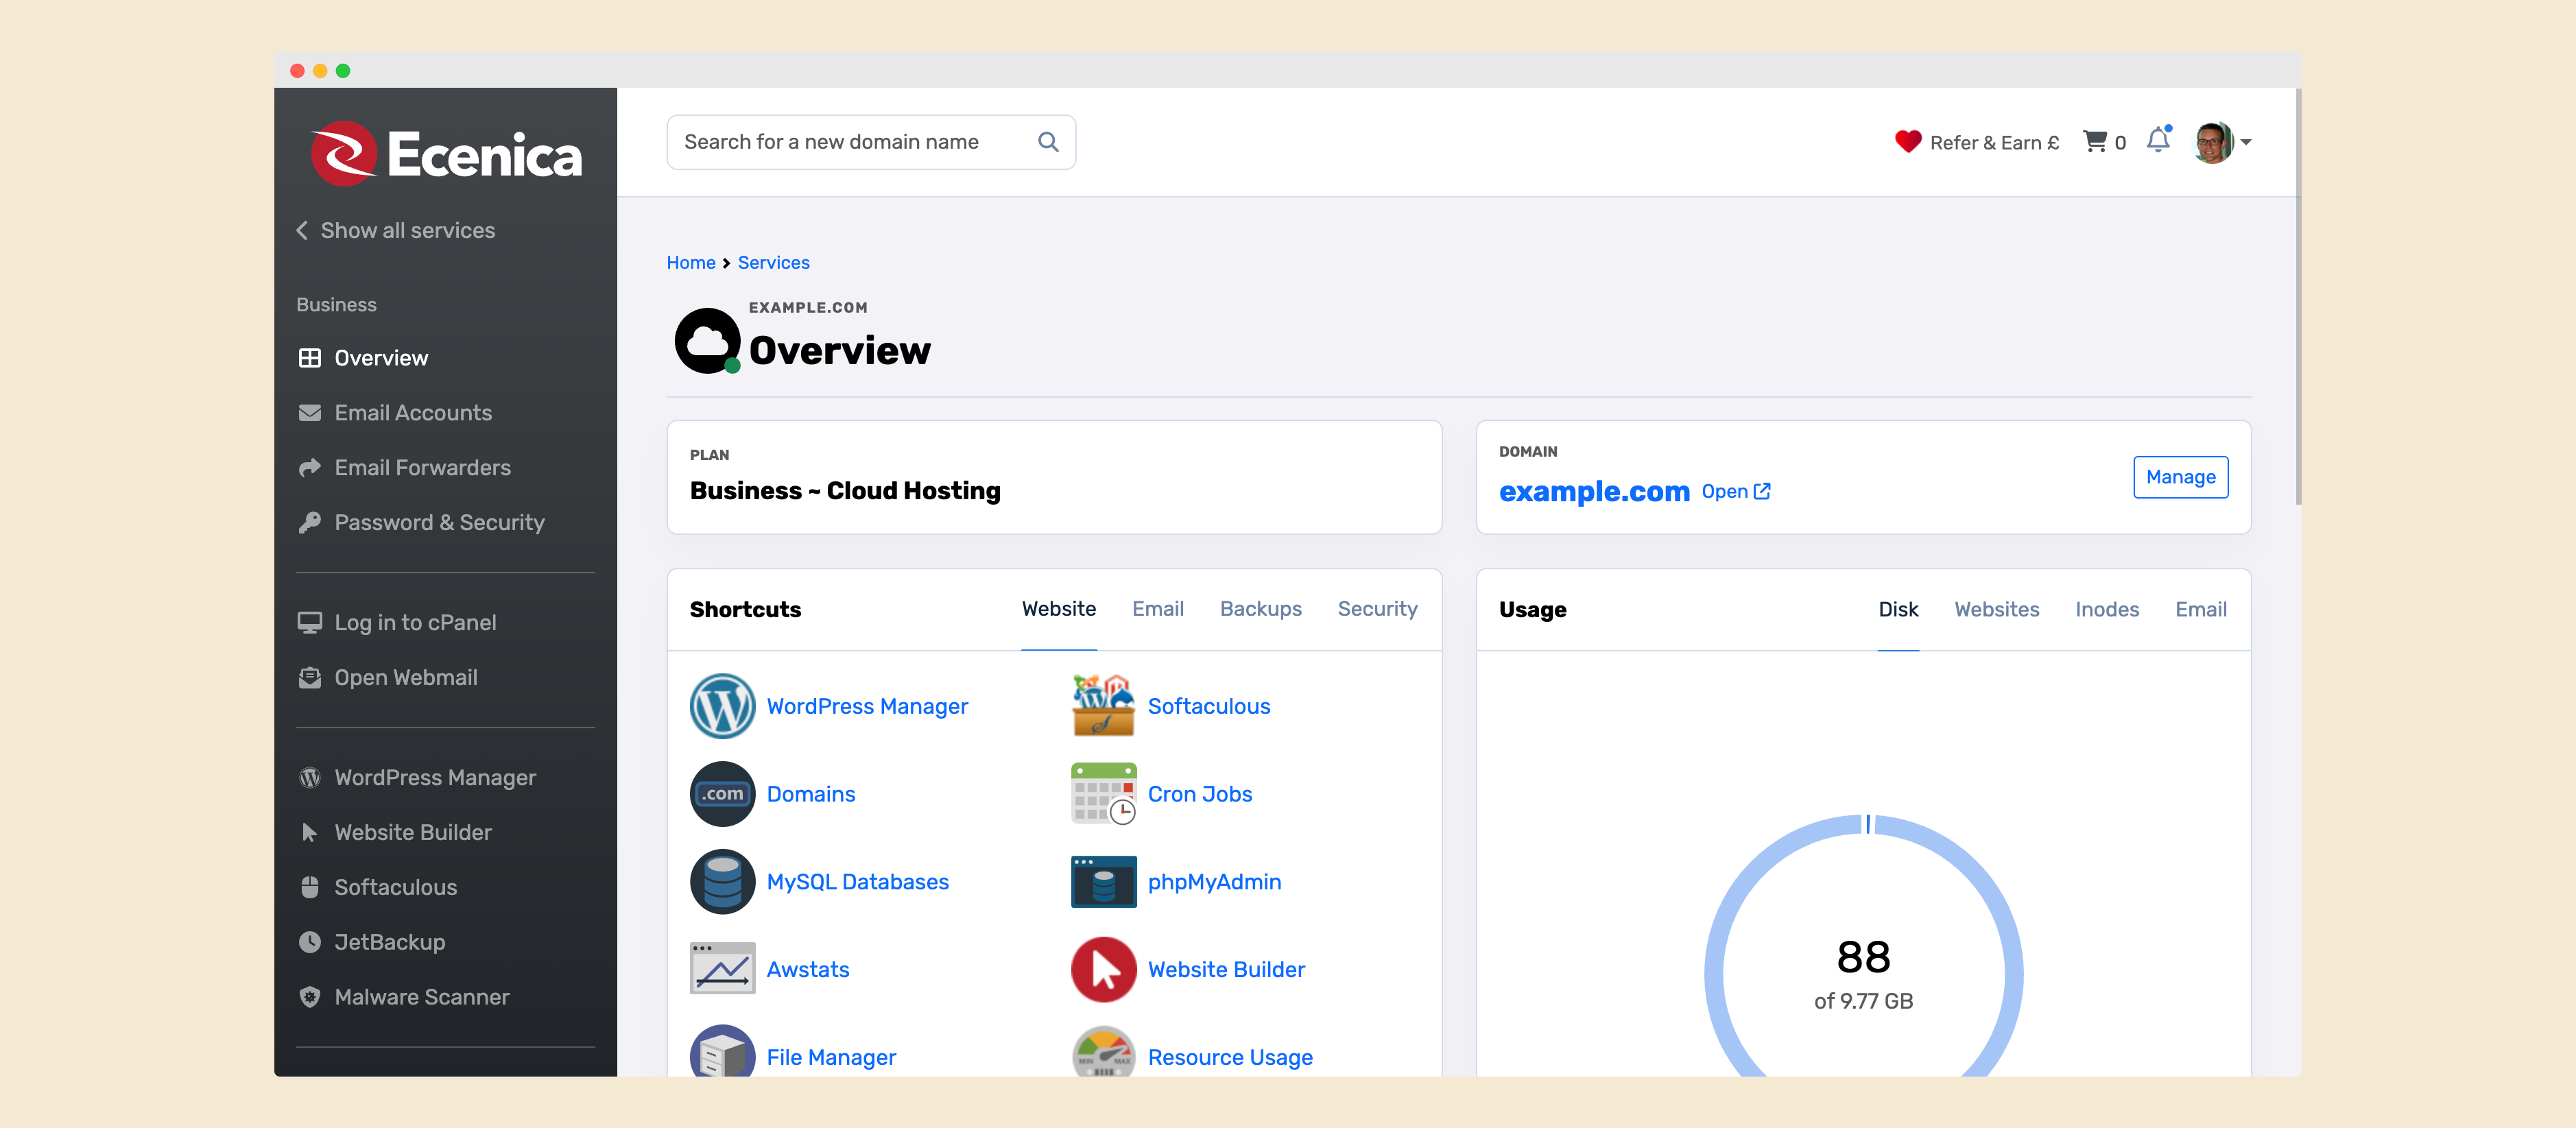Open the WordPress Manager shortcut icon

722,706
